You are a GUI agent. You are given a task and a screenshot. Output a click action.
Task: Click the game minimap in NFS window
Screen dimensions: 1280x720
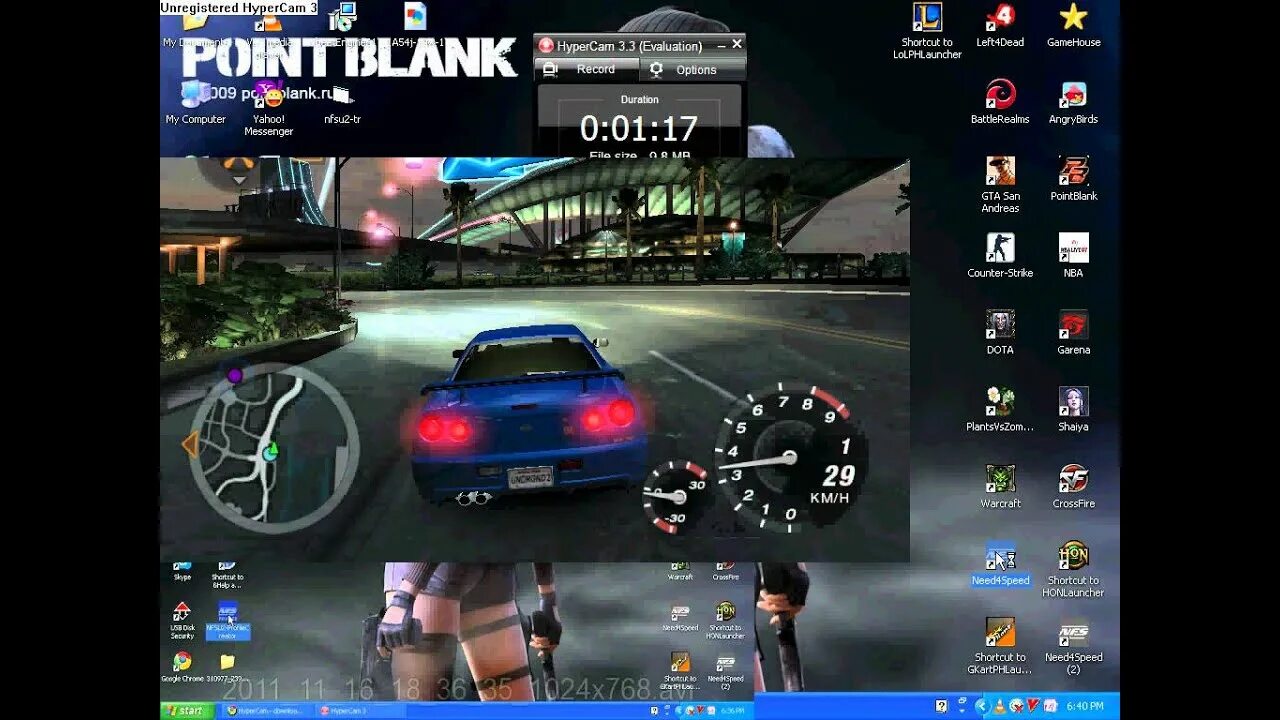[273, 447]
